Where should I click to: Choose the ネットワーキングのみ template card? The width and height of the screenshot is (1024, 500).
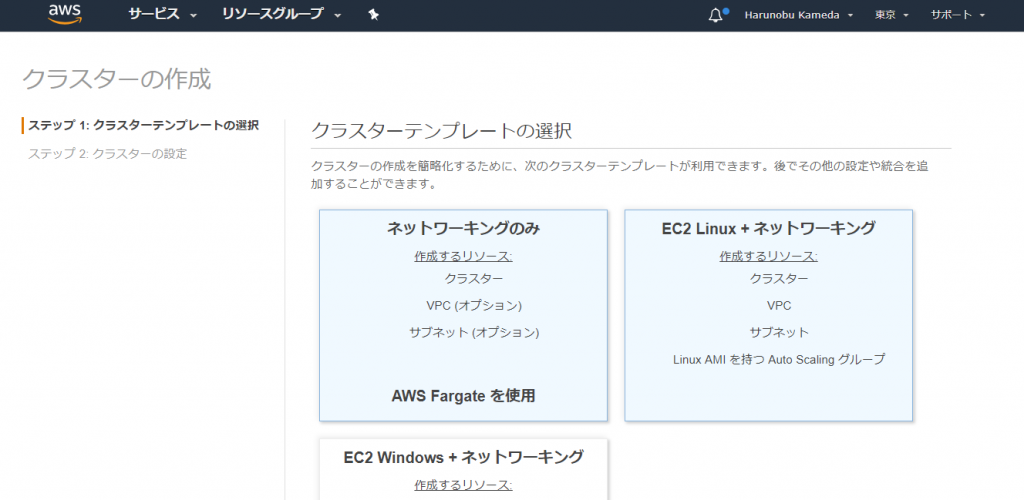tap(463, 315)
